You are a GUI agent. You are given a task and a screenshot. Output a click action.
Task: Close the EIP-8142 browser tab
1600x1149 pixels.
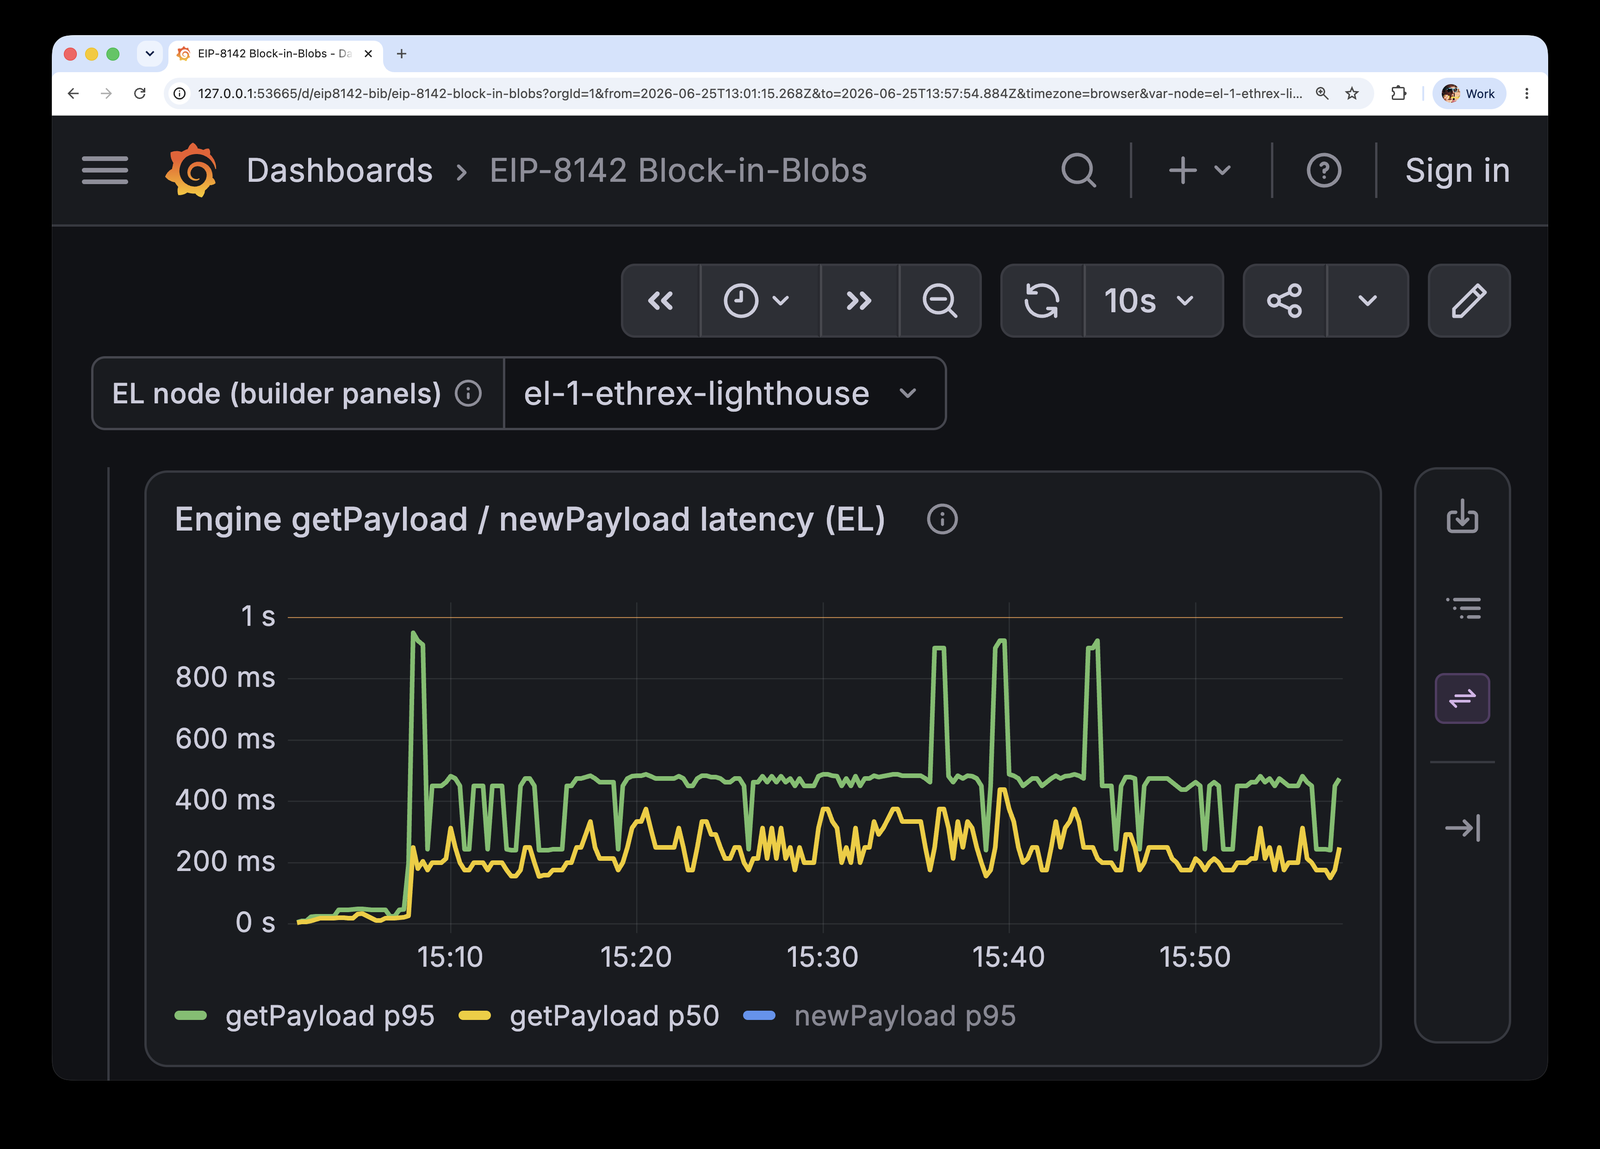[x=368, y=54]
